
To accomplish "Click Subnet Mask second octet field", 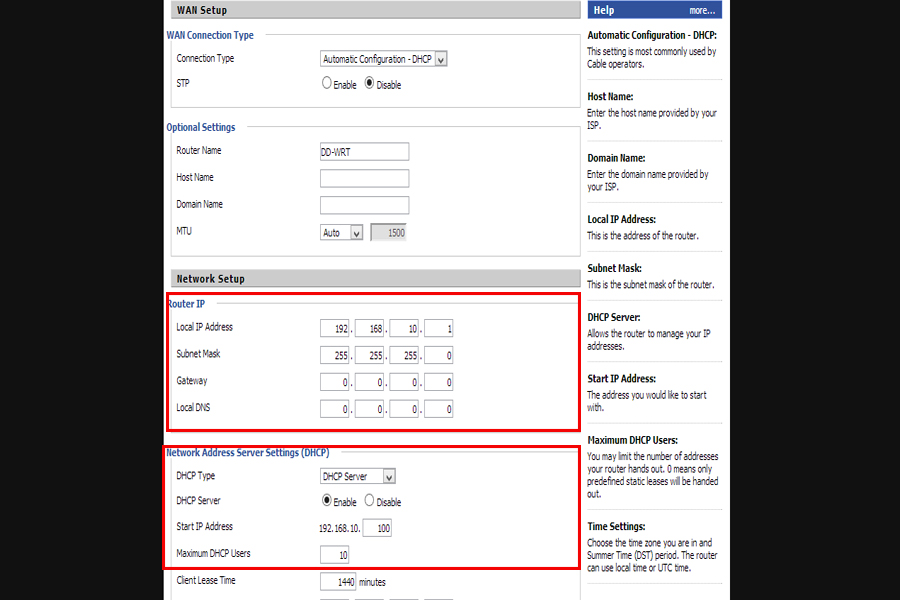I will [x=369, y=355].
